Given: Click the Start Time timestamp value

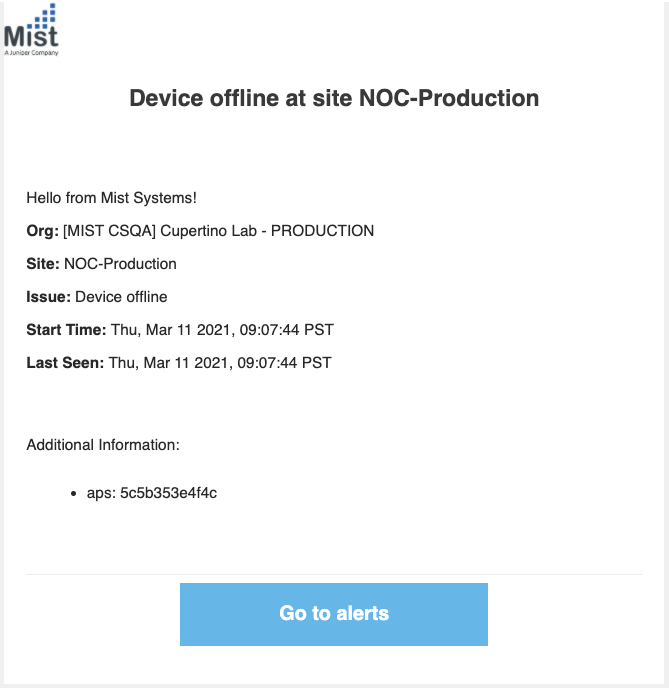Looking at the screenshot, I should tap(220, 330).
